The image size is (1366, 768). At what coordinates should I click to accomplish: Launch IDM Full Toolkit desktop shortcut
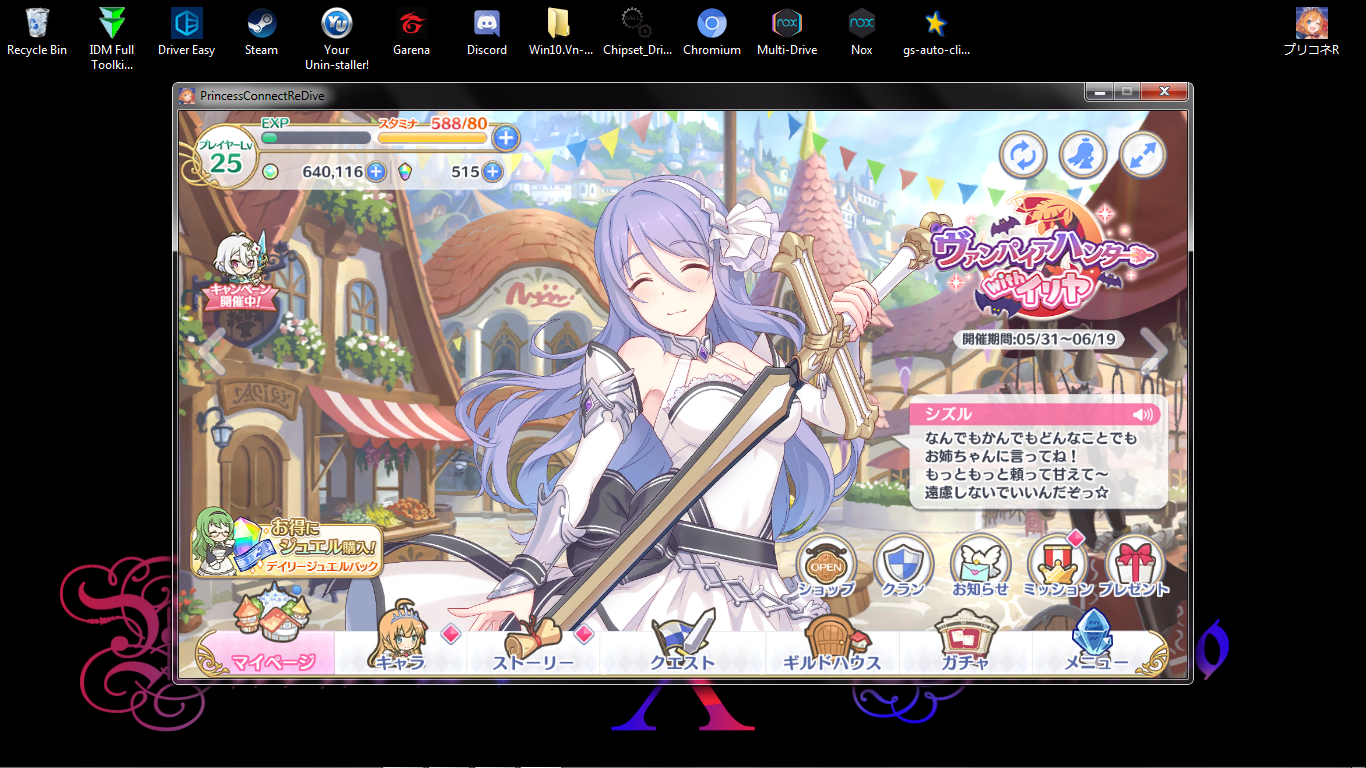point(112,39)
